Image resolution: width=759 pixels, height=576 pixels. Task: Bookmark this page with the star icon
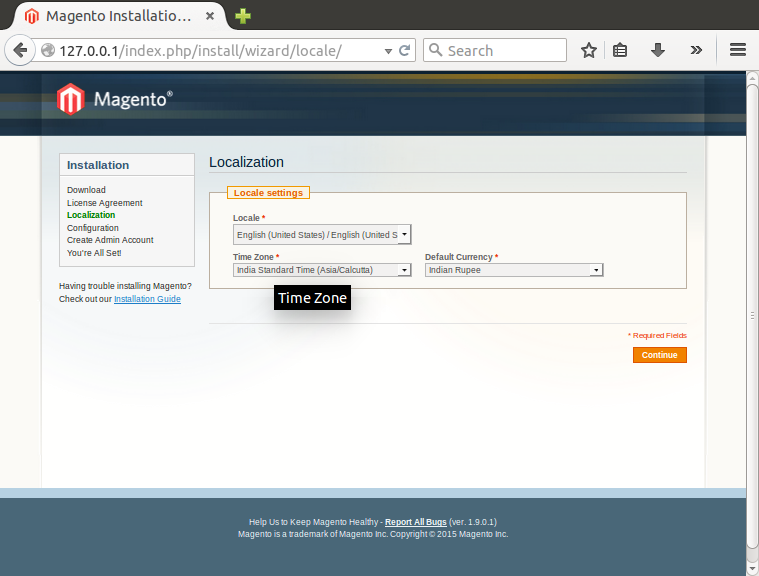(x=589, y=50)
